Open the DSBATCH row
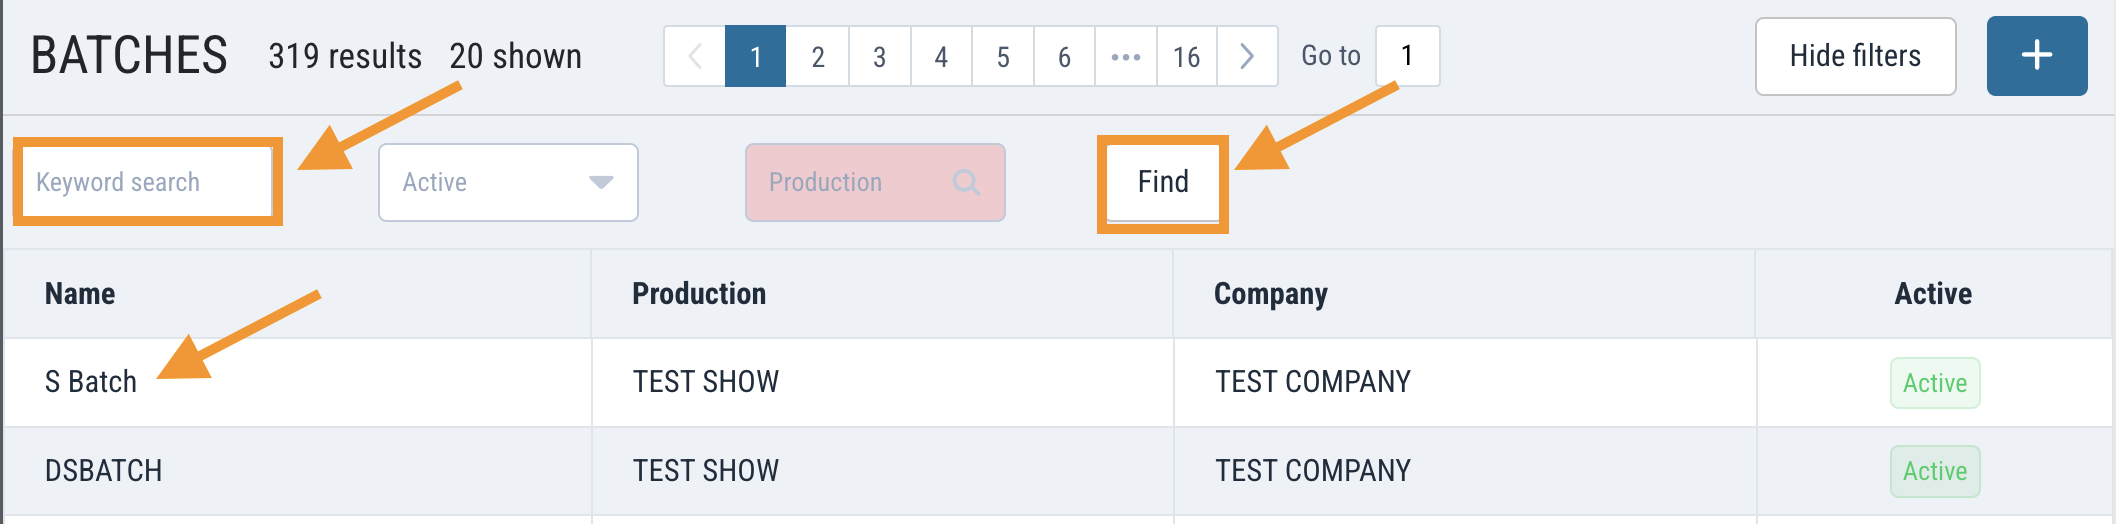This screenshot has width=2116, height=524. [104, 471]
